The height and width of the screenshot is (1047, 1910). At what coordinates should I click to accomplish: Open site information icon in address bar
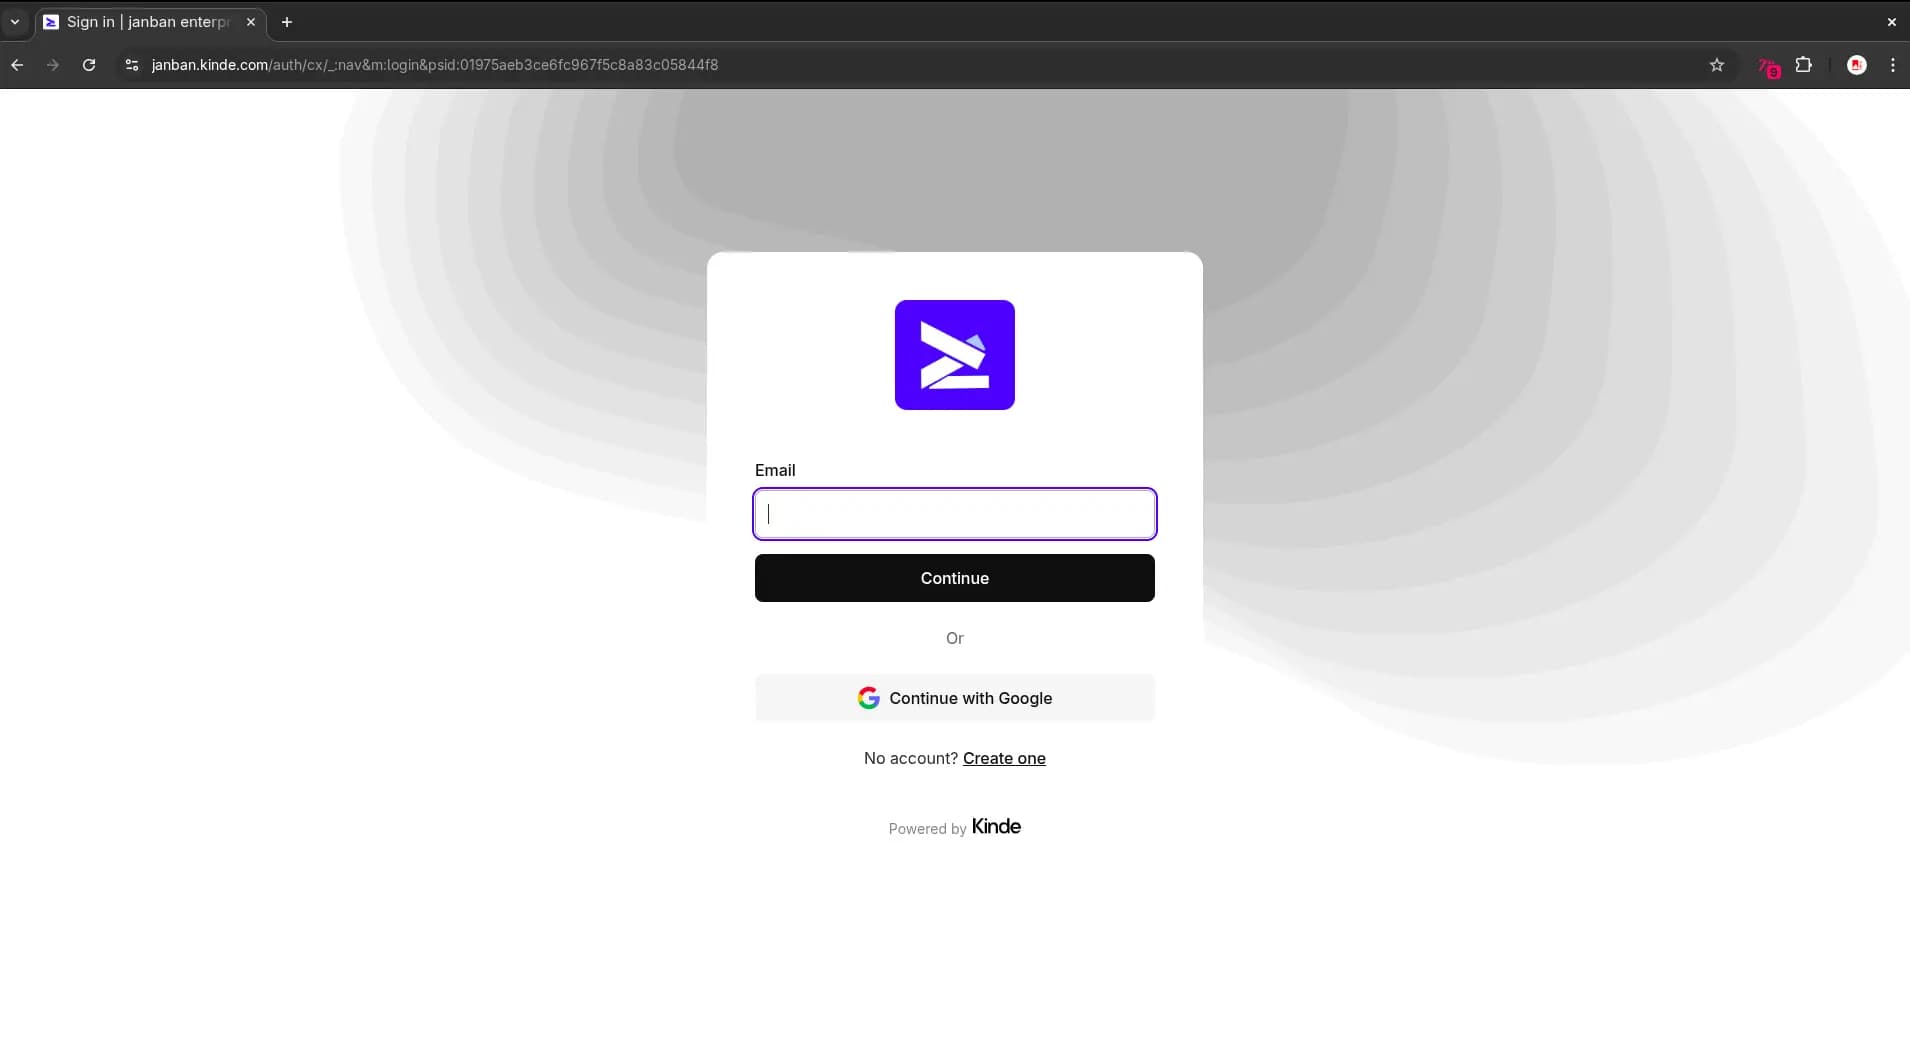131,65
